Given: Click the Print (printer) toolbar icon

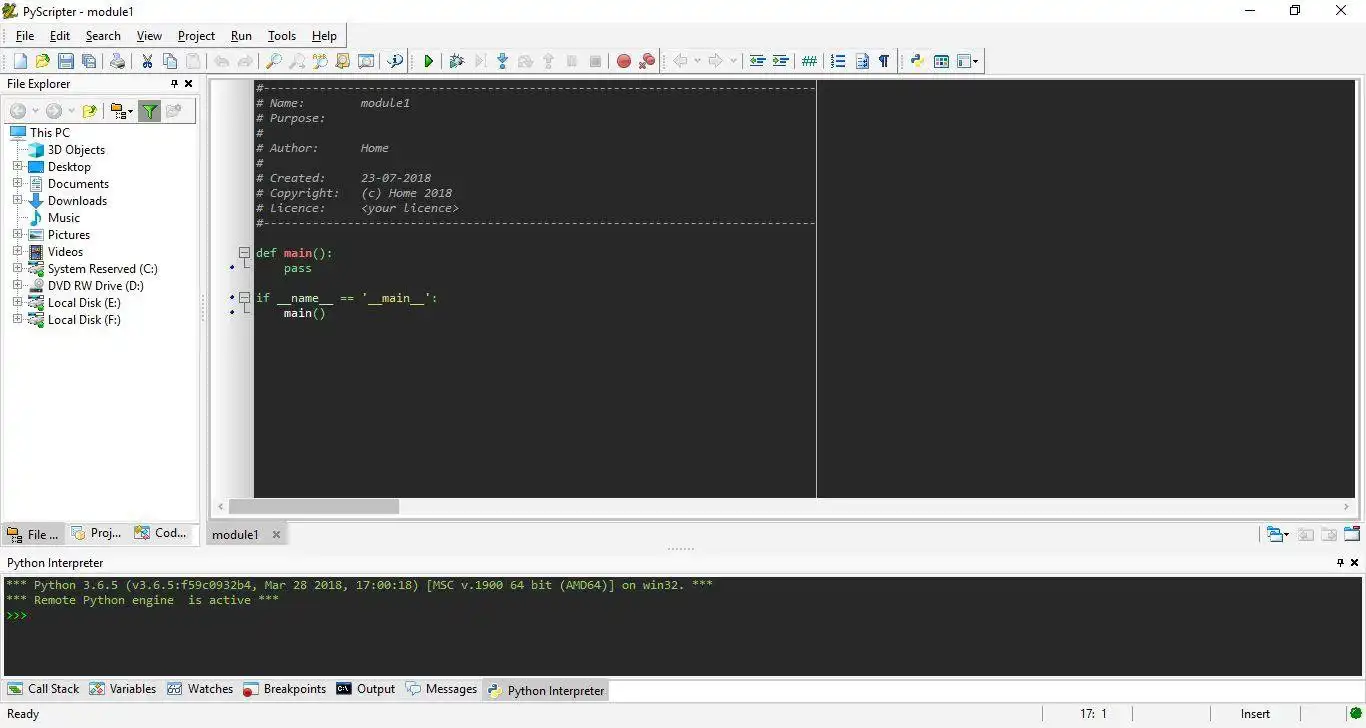Looking at the screenshot, I should pos(118,61).
